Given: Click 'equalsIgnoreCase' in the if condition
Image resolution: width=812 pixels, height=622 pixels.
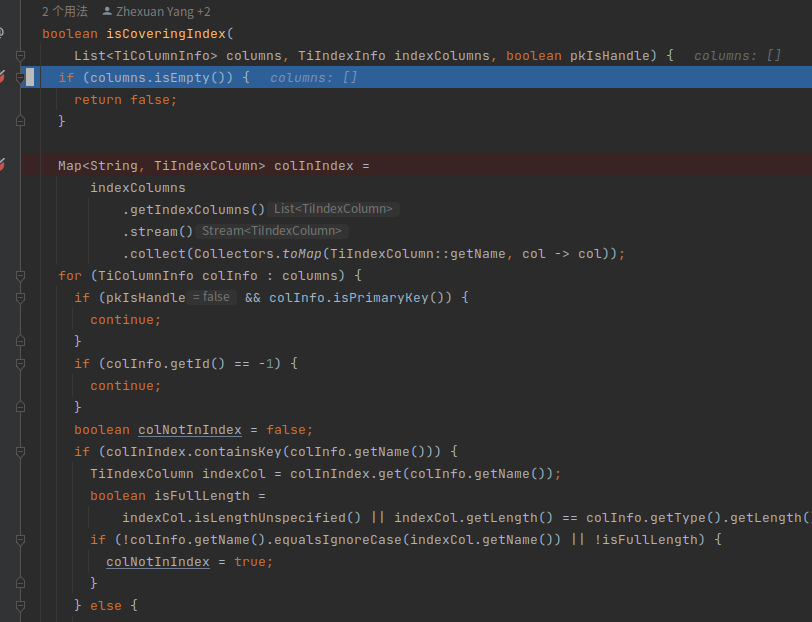Looking at the screenshot, I should pyautogui.click(x=338, y=540).
